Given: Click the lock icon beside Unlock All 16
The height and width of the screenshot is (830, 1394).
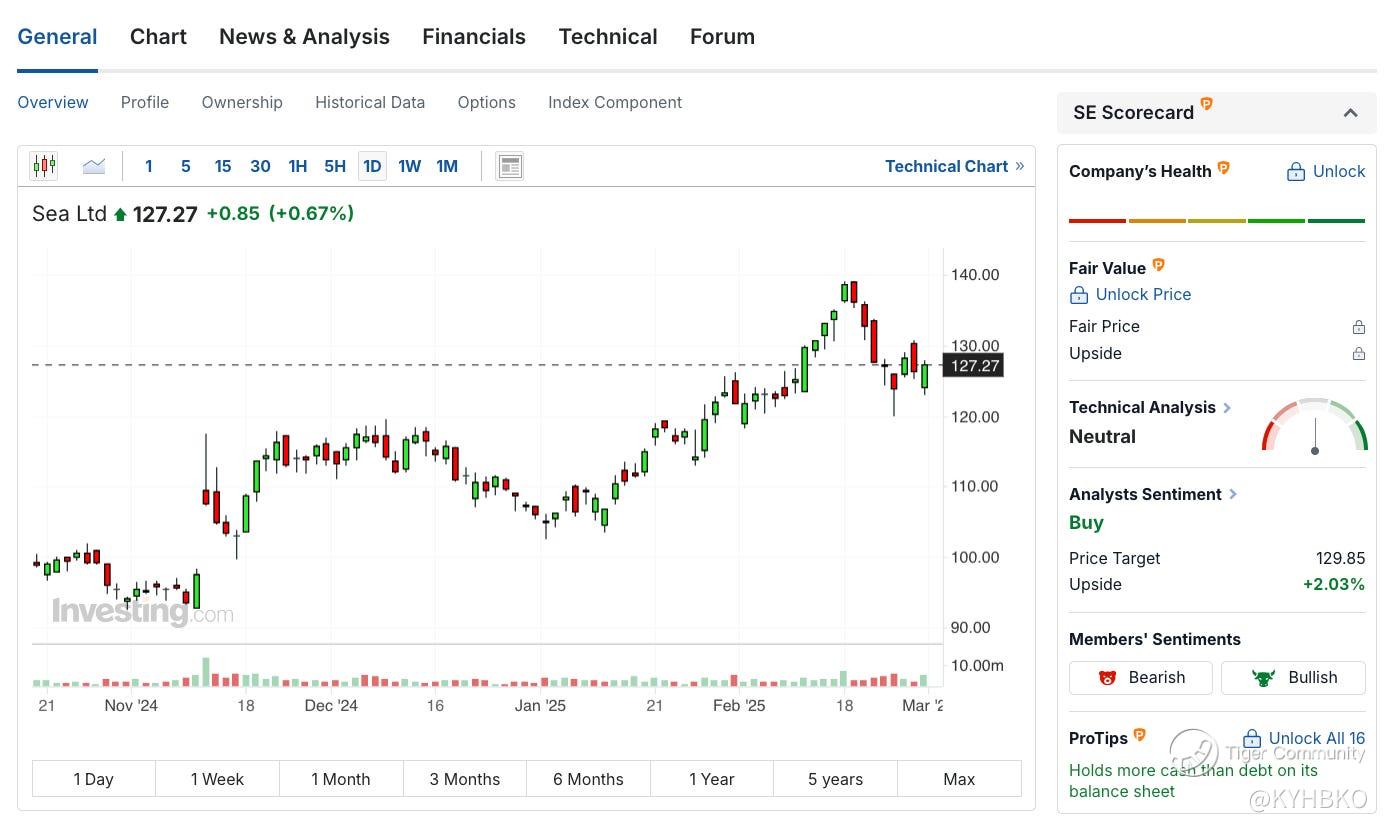Looking at the screenshot, I should pyautogui.click(x=1252, y=739).
